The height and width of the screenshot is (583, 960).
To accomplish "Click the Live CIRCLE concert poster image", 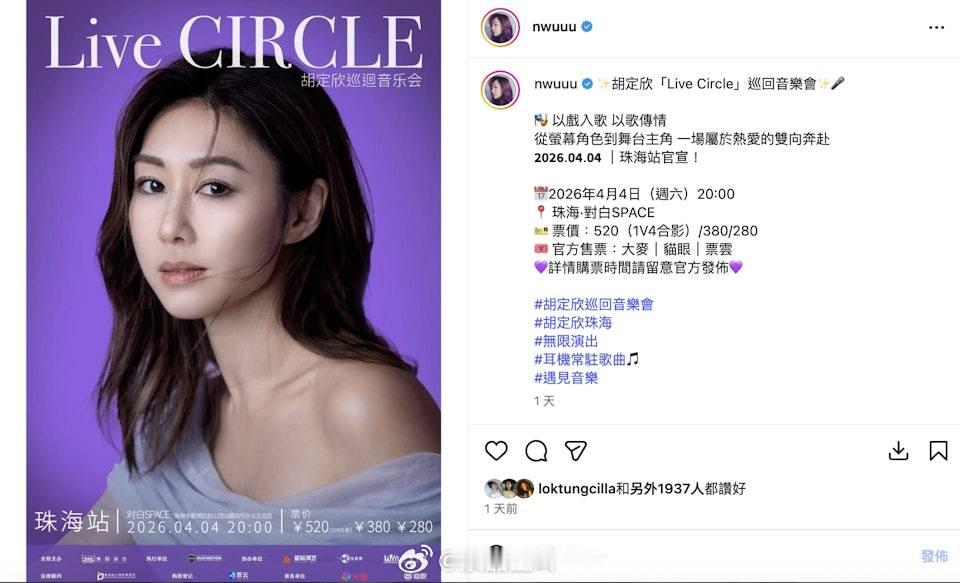I will click(x=233, y=291).
